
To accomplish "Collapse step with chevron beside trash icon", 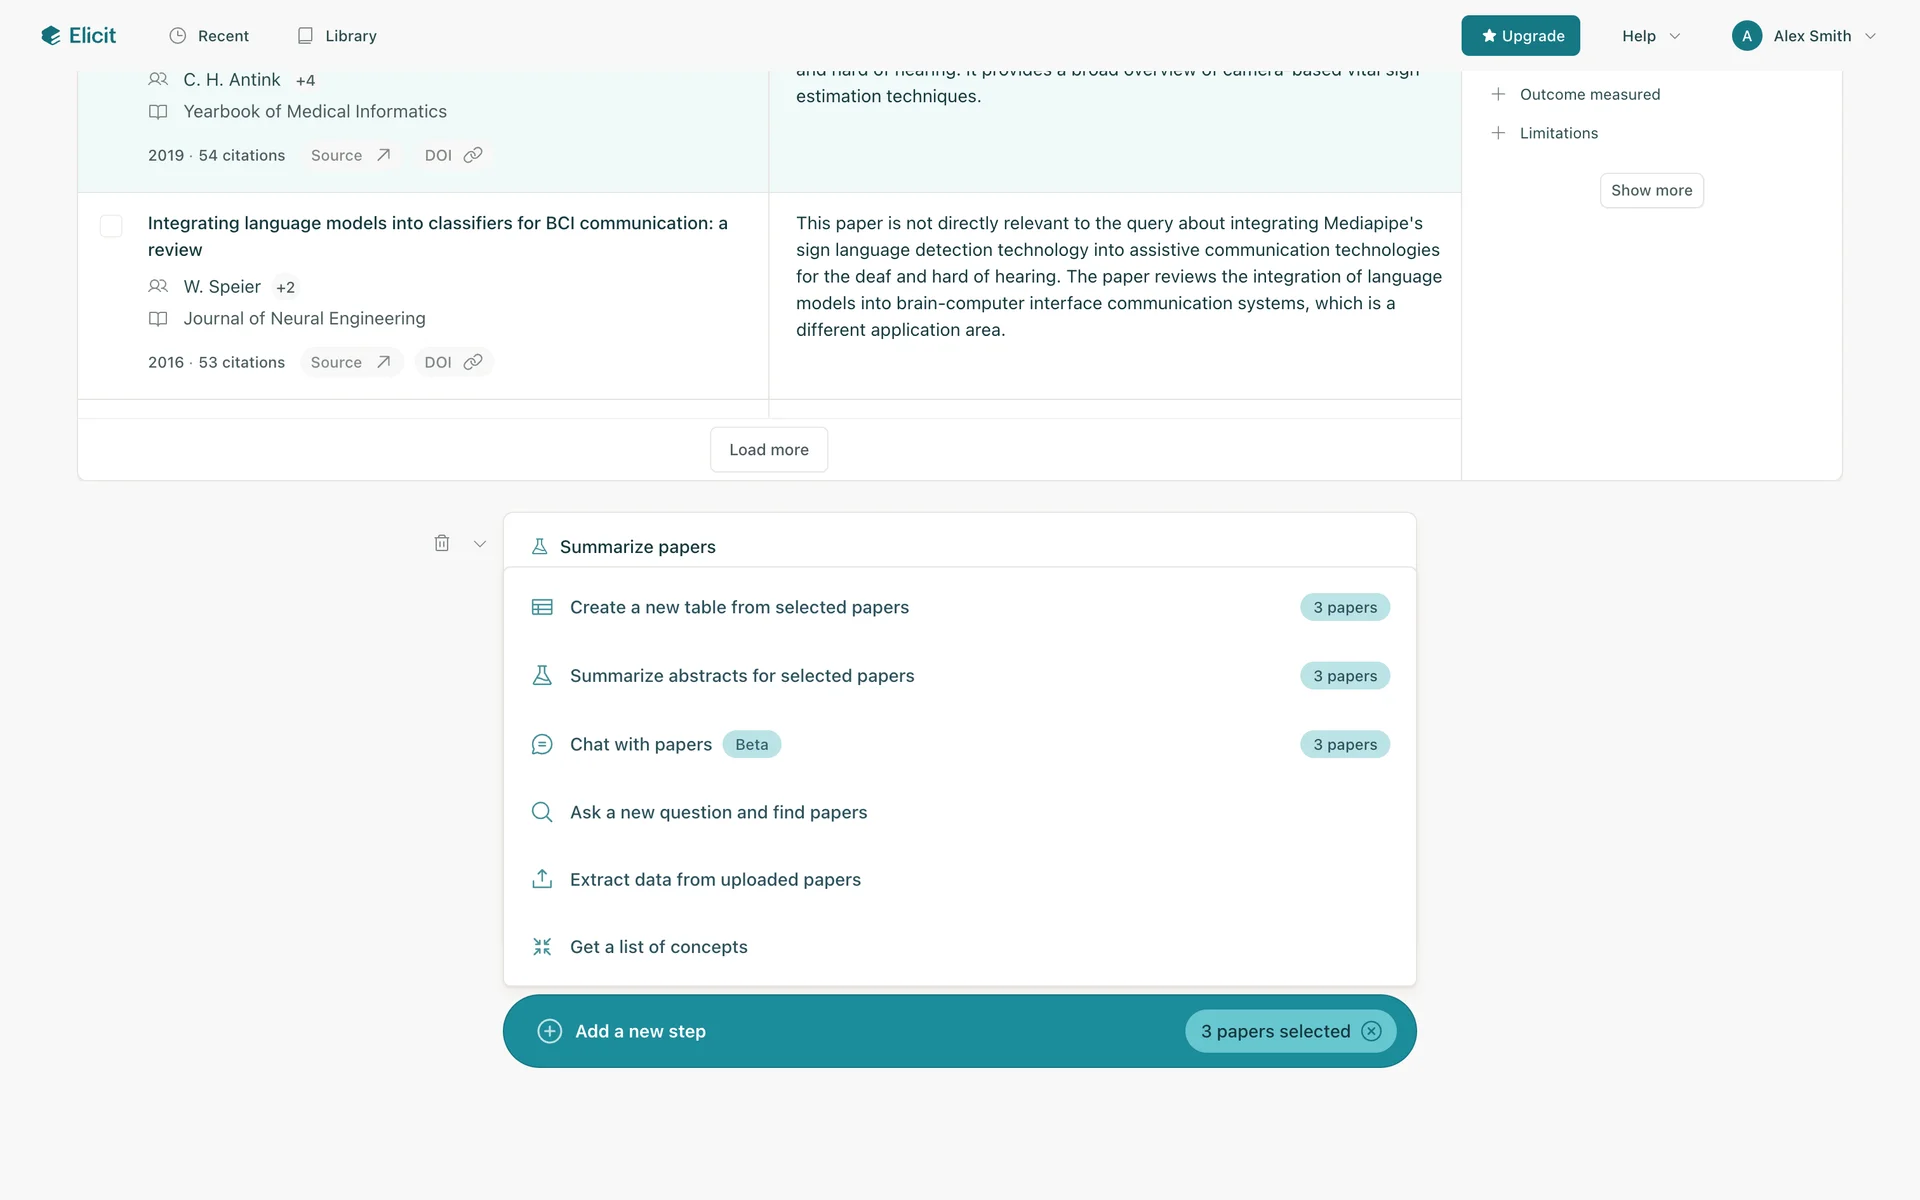I will click(x=480, y=544).
